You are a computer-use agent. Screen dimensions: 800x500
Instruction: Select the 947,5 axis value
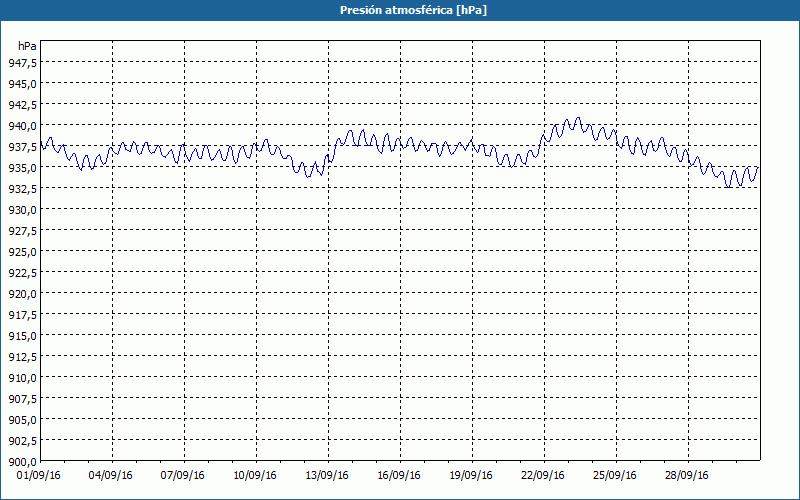point(22,62)
